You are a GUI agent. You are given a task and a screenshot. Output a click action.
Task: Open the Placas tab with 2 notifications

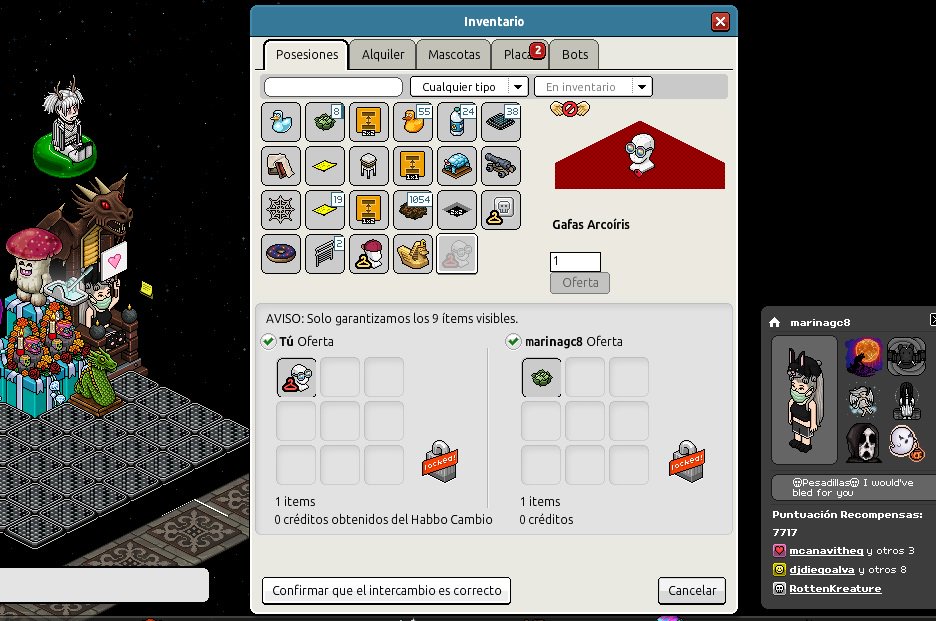(519, 54)
